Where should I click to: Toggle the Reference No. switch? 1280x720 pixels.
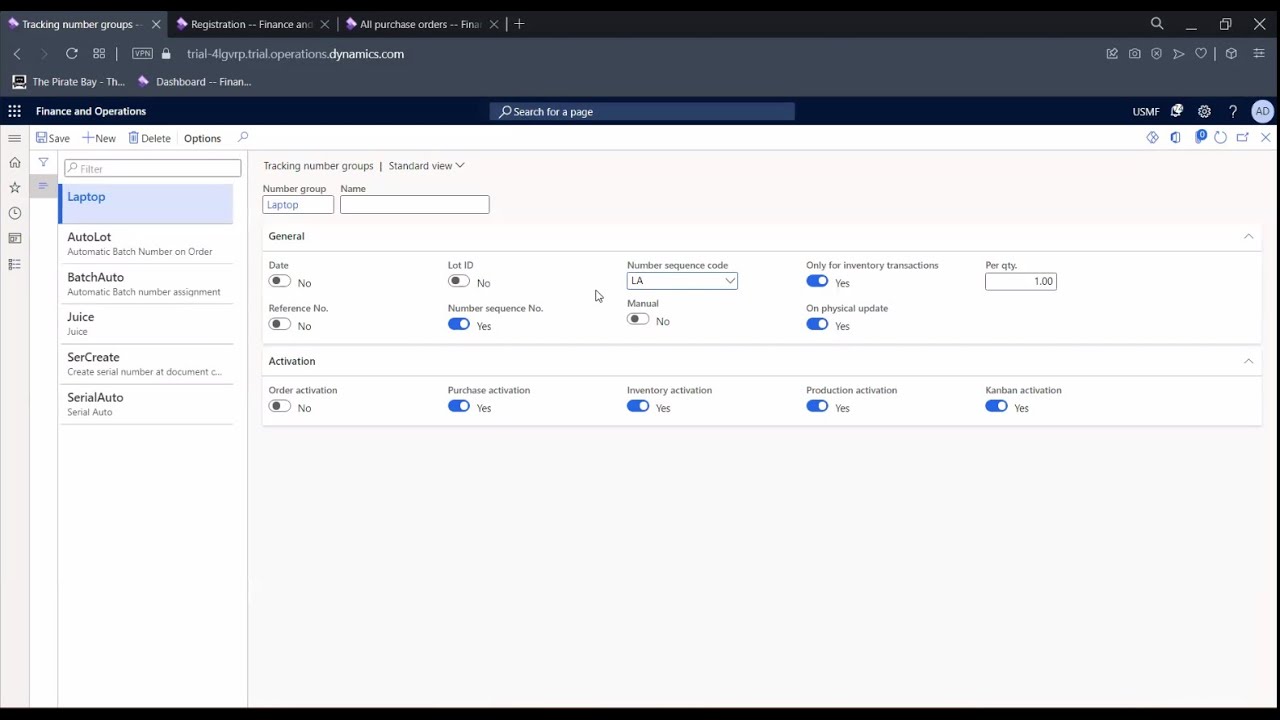(280, 325)
